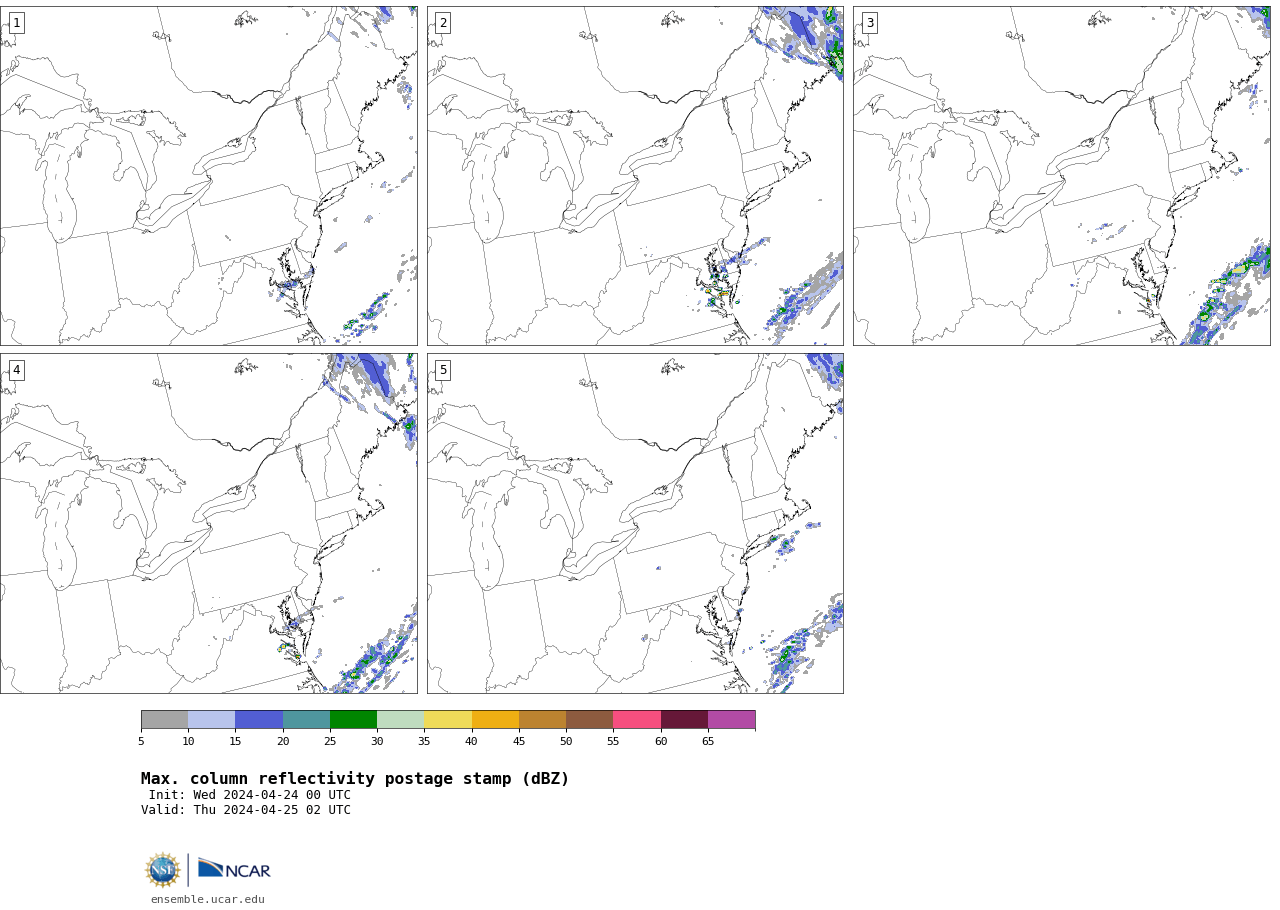Select the dark green 25-30 dBZ swatch
The height and width of the screenshot is (910, 1280).
click(353, 720)
